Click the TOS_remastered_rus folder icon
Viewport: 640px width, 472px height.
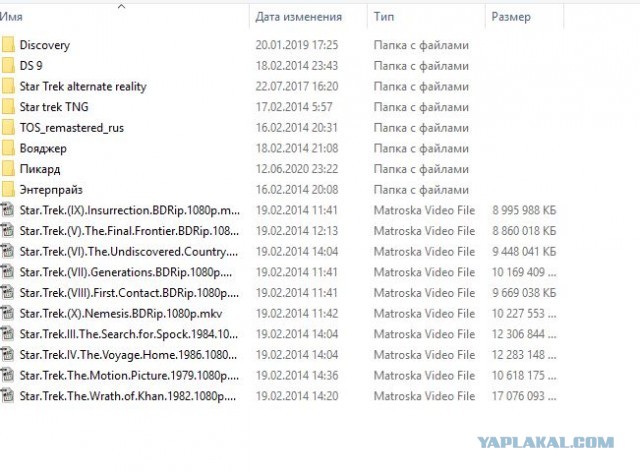pos(8,127)
